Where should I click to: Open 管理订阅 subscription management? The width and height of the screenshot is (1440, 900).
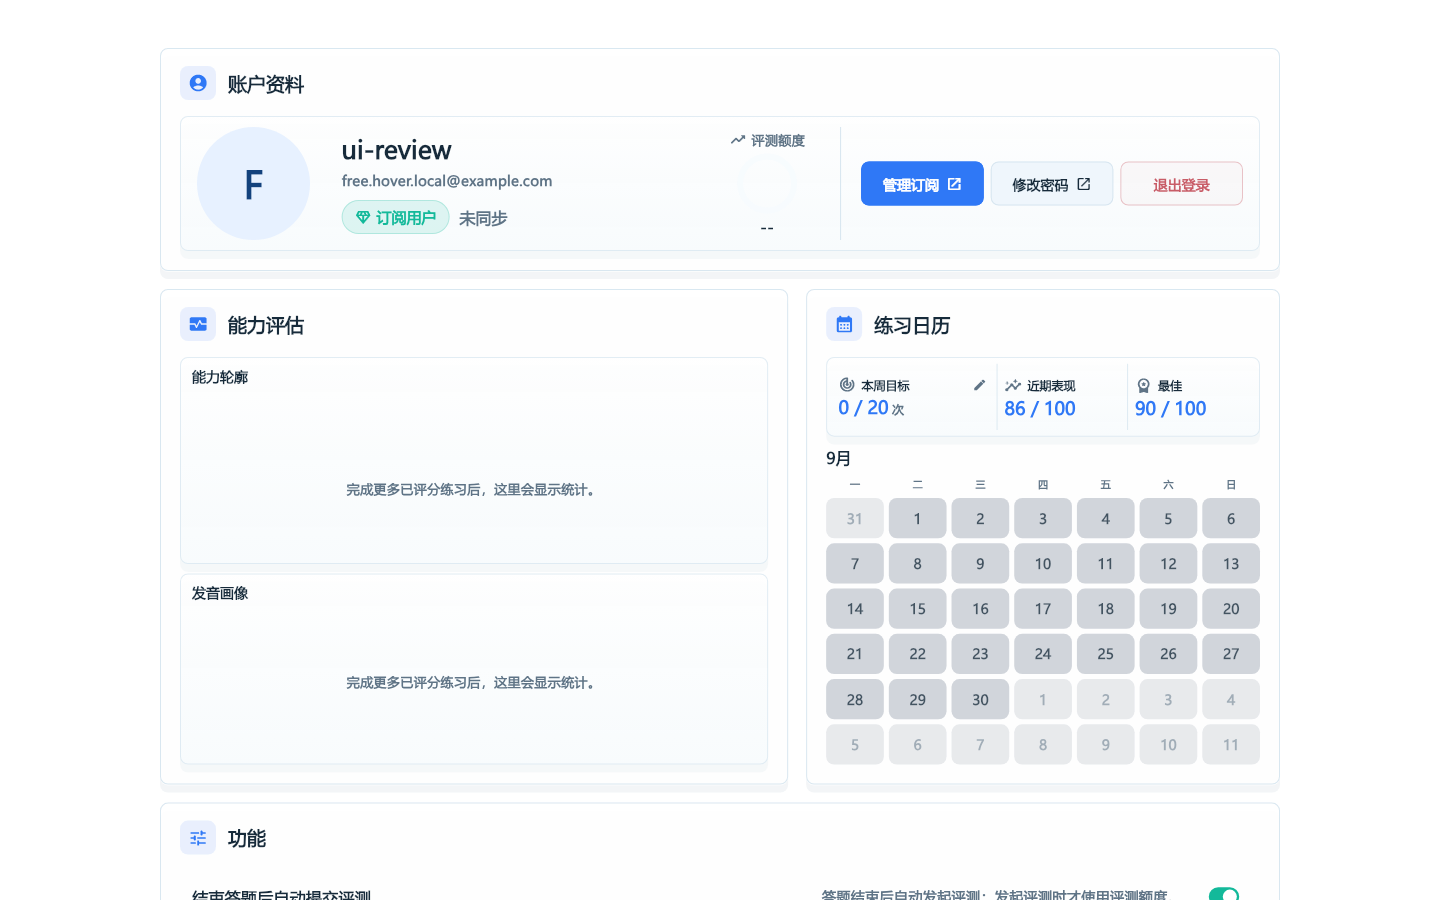pos(922,184)
